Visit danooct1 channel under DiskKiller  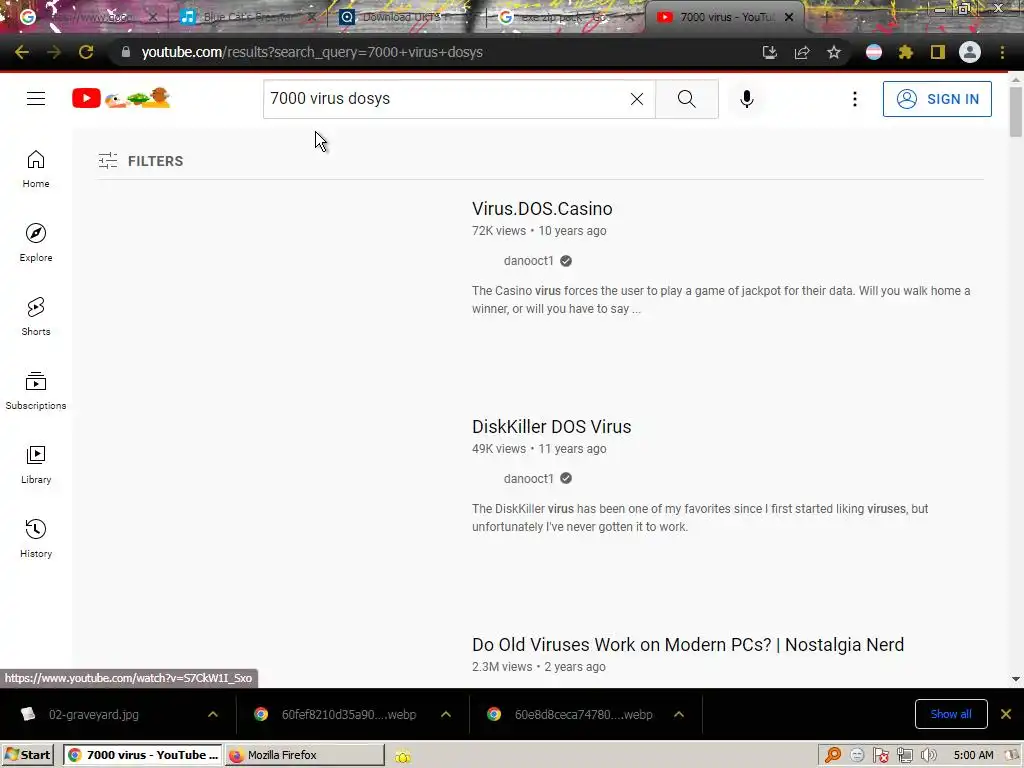click(528, 479)
